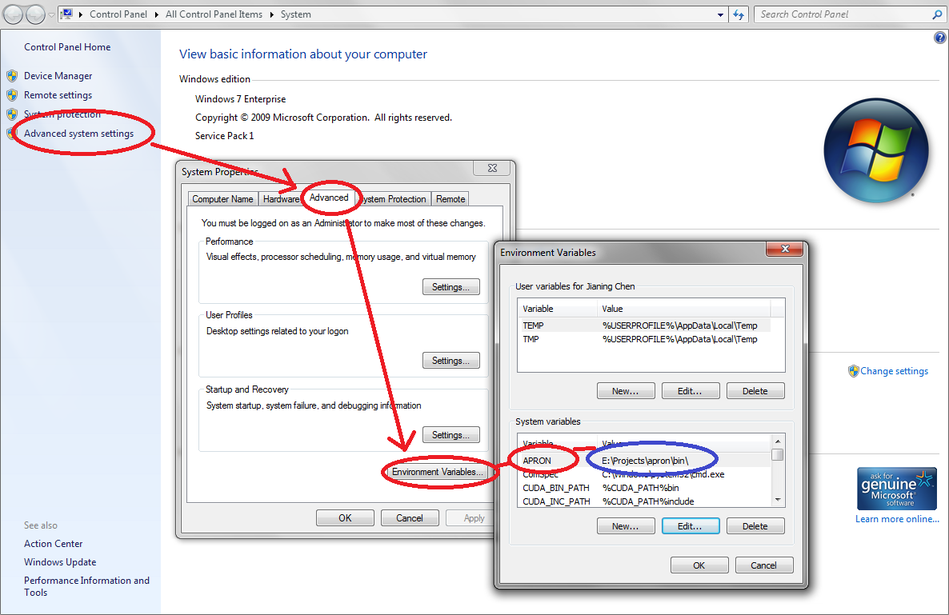Viewport: 949px width, 615px height.
Task: Click the Forward navigation arrow button
Action: (36, 14)
